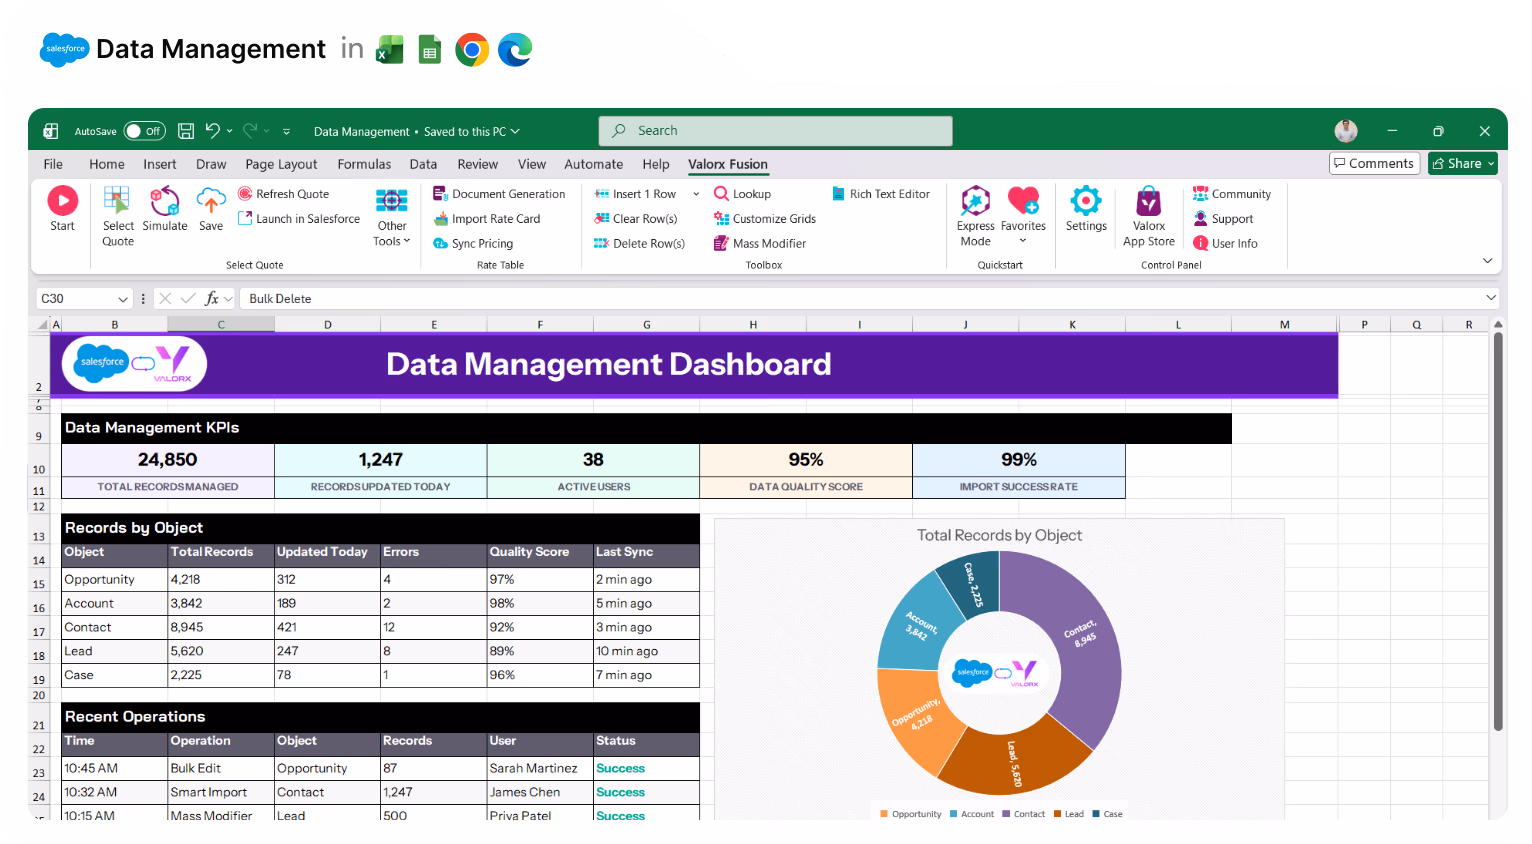This screenshot has width=1532, height=844.
Task: Click inside the Search box
Action: click(x=775, y=130)
